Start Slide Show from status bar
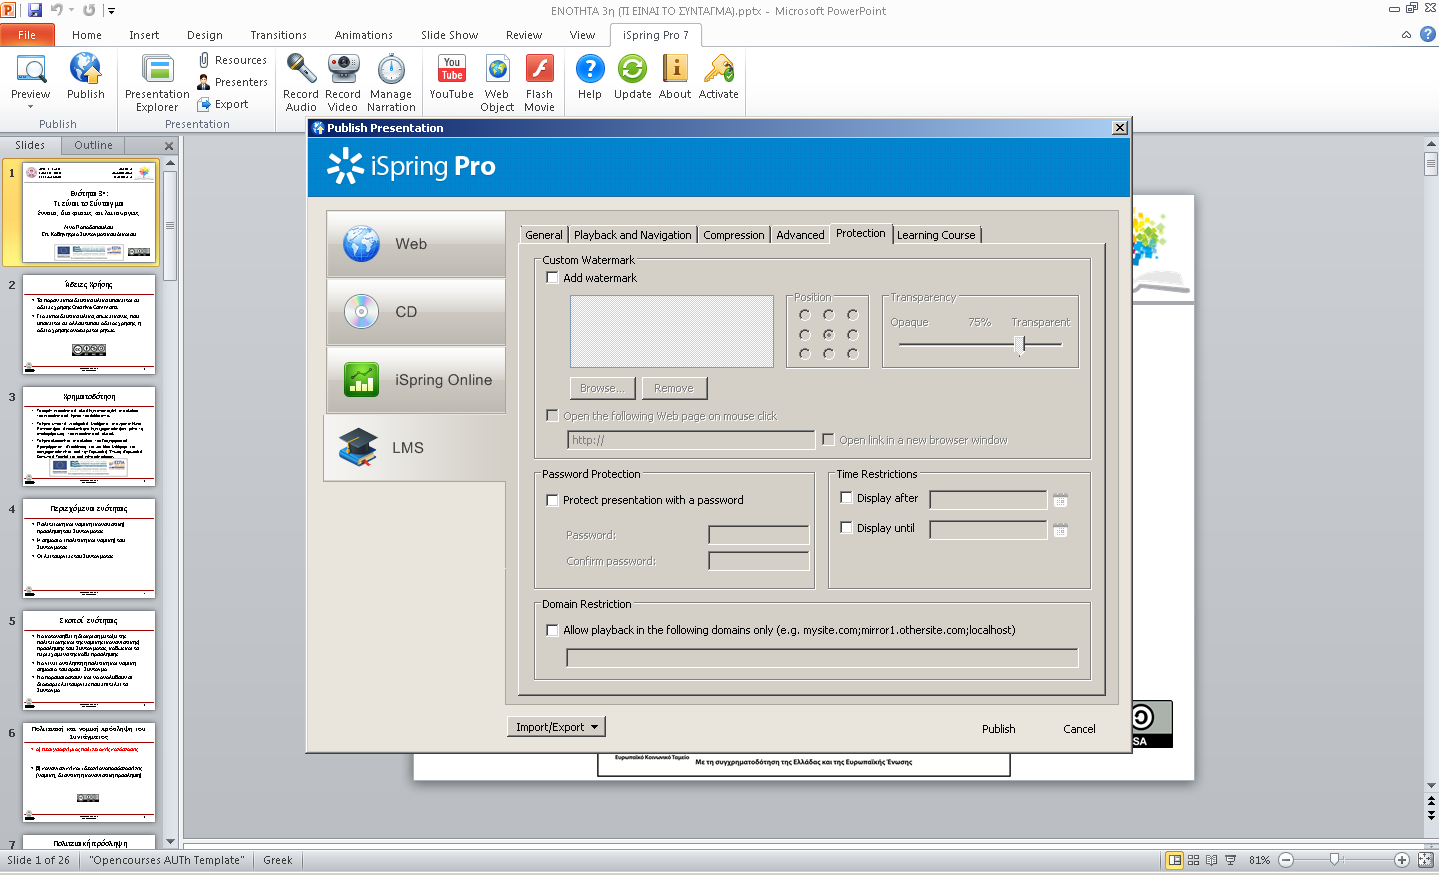 tap(1231, 860)
